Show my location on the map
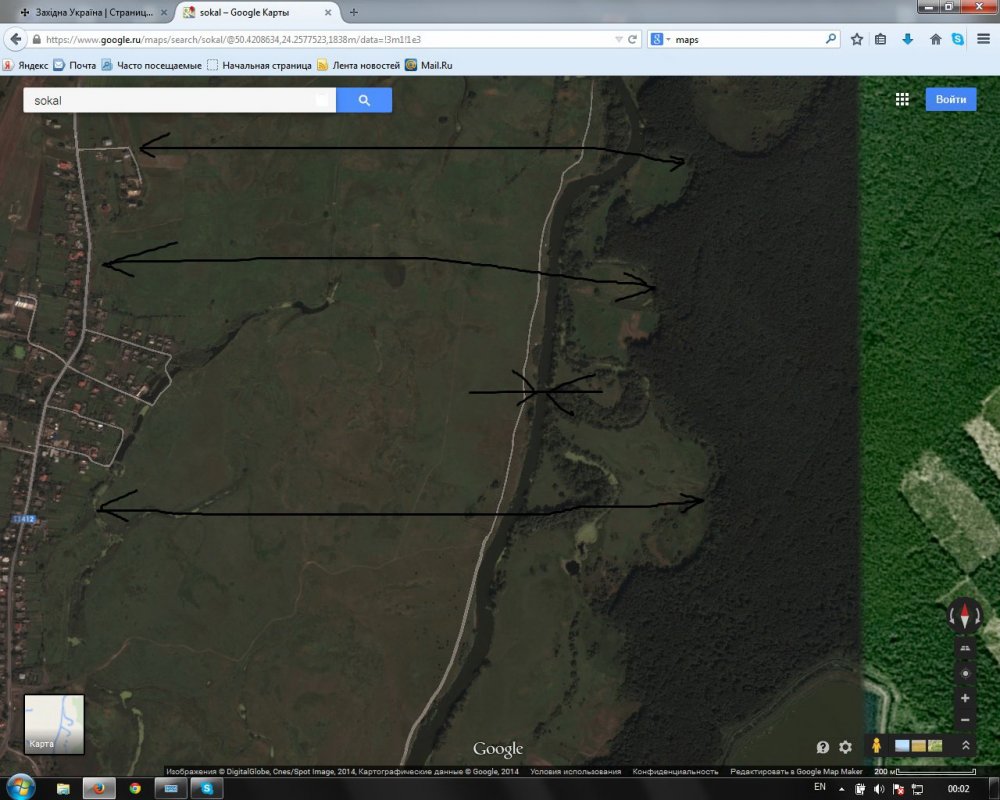This screenshot has height=800, width=1000. point(964,673)
